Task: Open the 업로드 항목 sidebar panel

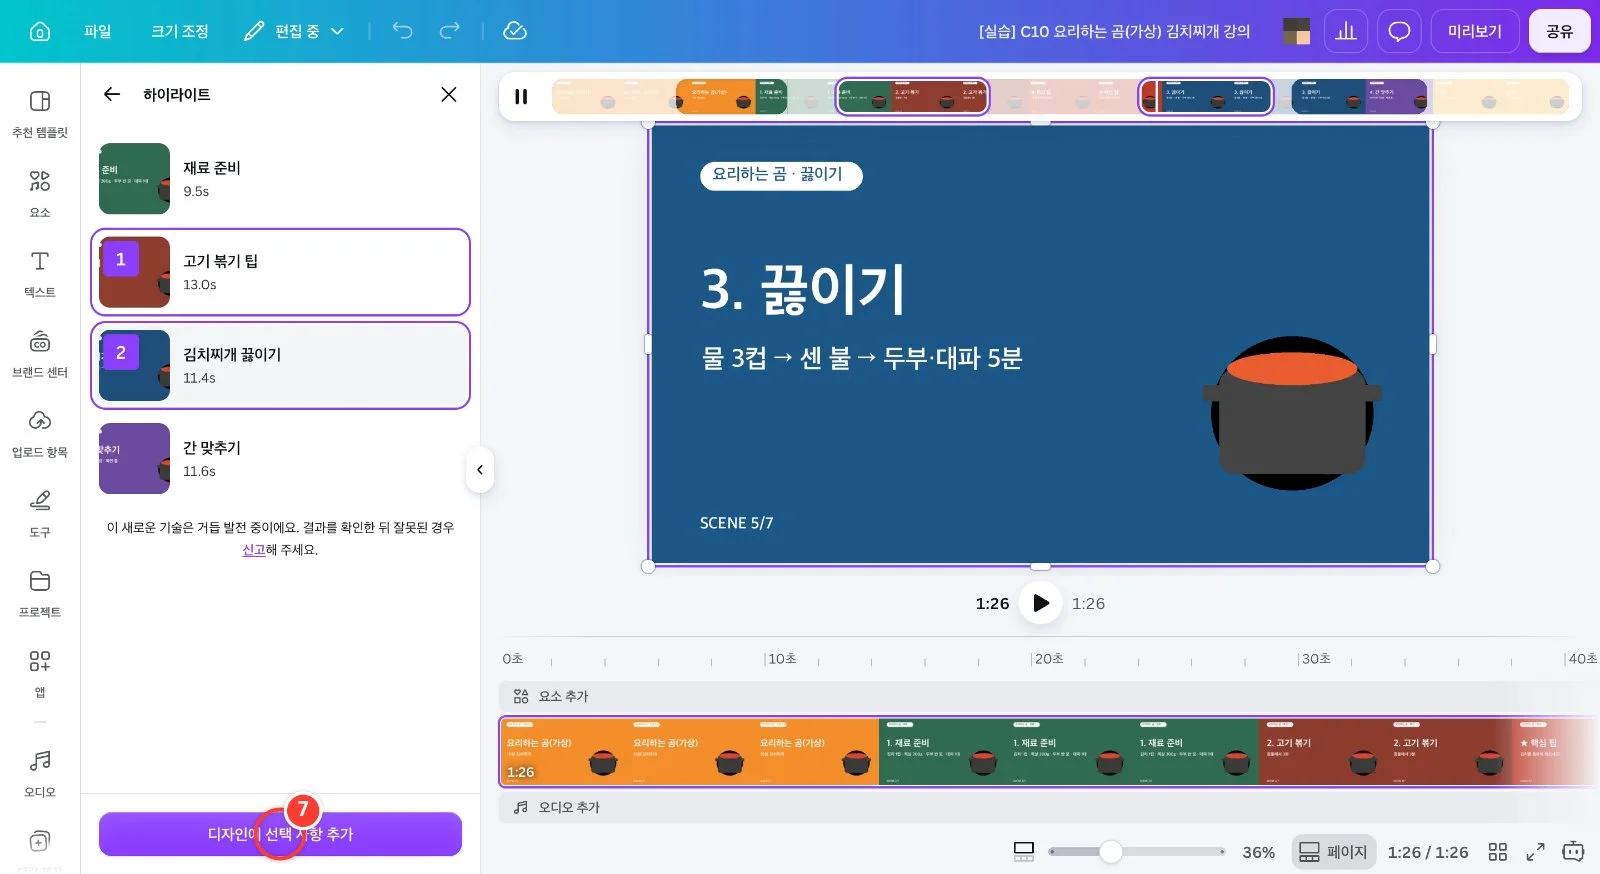Action: point(40,433)
